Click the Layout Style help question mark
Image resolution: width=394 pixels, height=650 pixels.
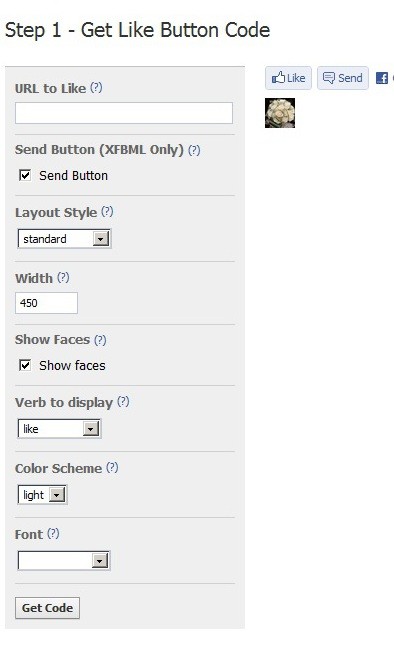click(x=107, y=212)
